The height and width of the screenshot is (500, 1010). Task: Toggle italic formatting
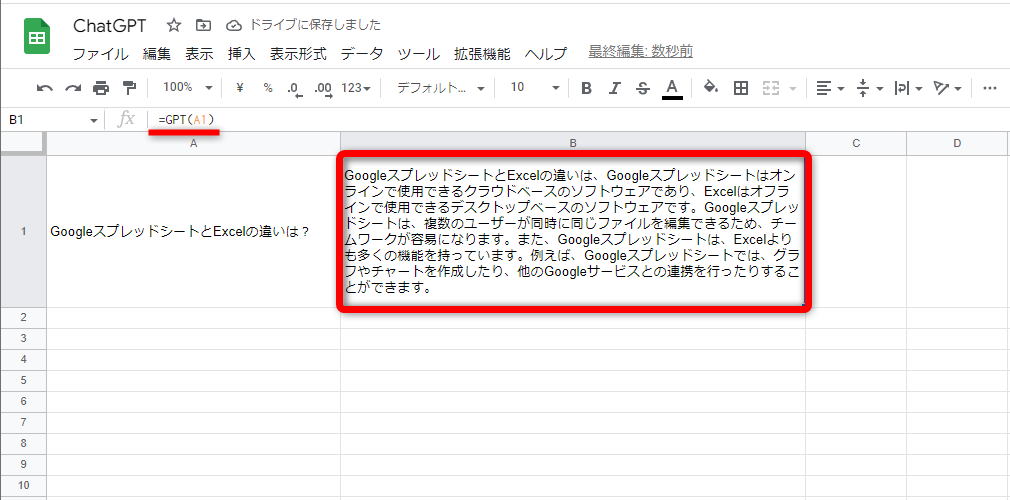(615, 88)
